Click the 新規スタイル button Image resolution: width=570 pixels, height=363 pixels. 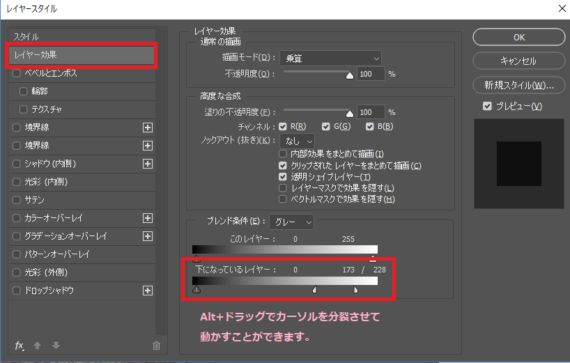coord(519,85)
